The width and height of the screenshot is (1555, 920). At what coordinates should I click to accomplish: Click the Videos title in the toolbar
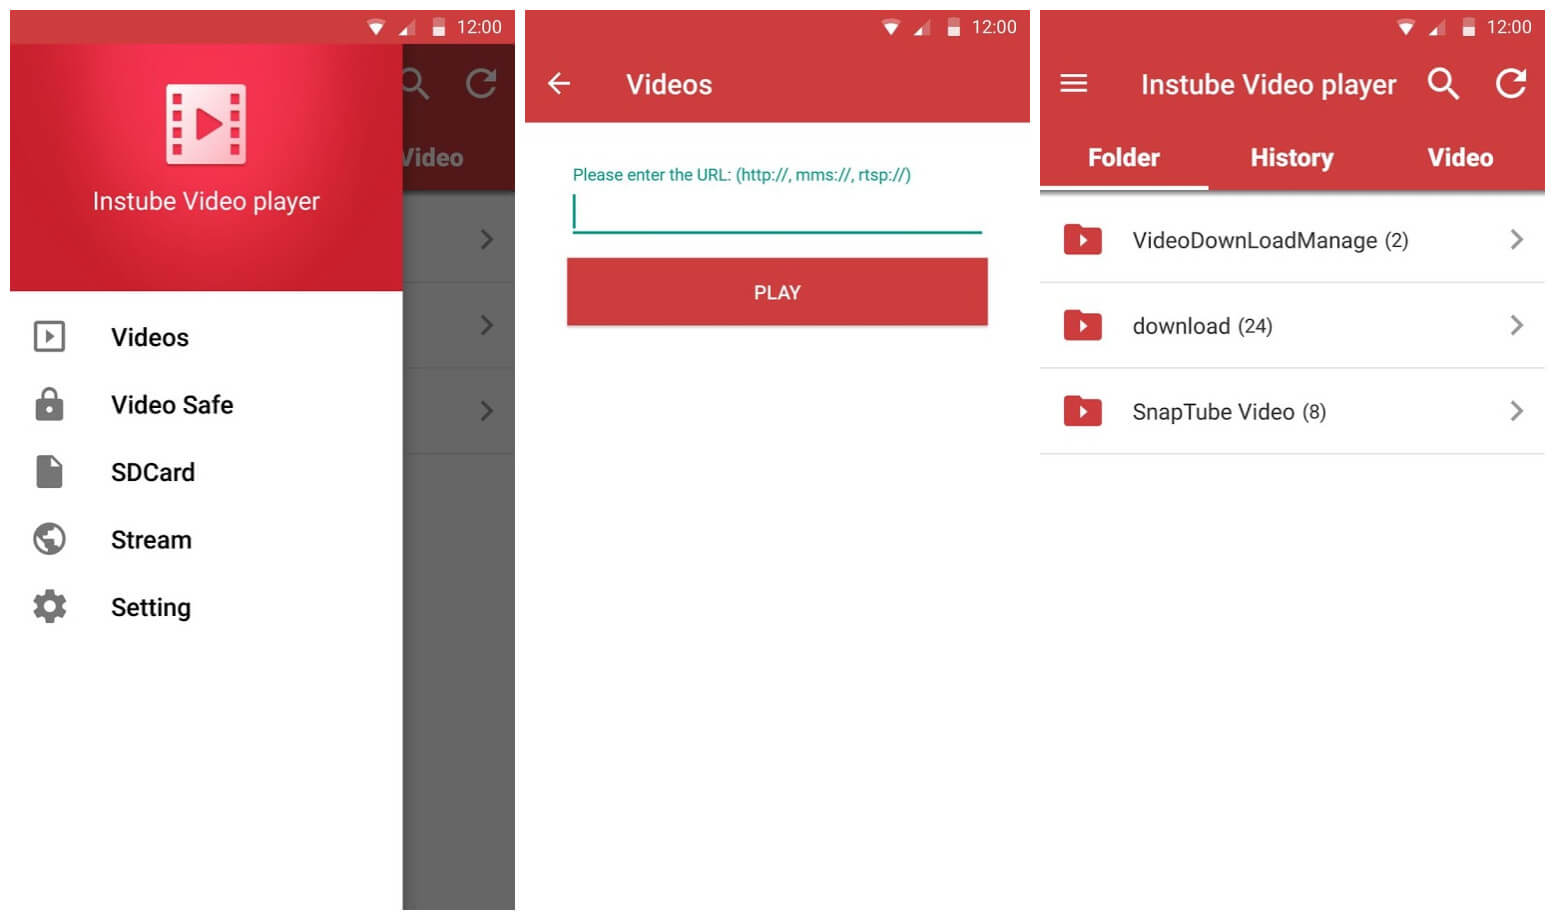pyautogui.click(x=669, y=85)
